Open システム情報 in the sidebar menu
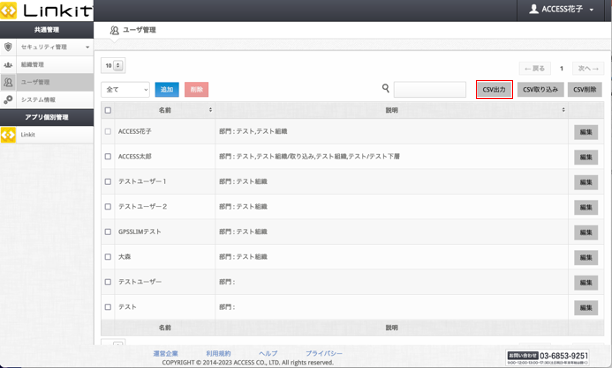This screenshot has height=368, width=612. [x=38, y=100]
